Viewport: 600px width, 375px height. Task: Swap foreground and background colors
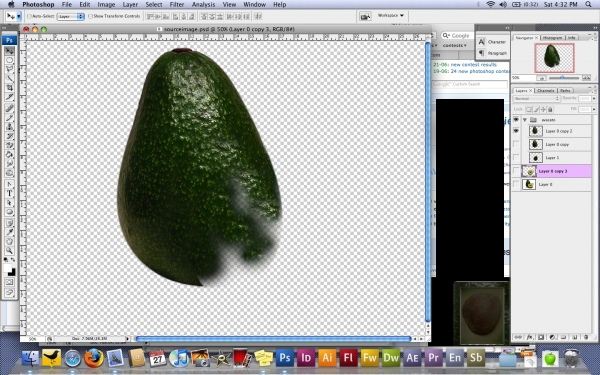(13, 260)
